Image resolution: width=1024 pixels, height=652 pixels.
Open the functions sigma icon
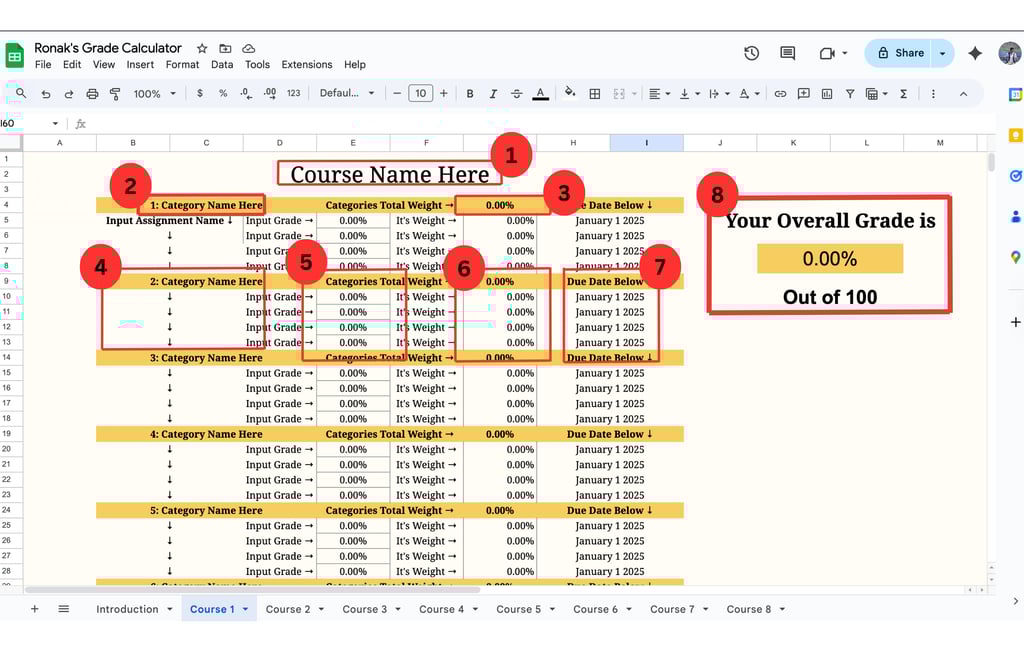point(904,94)
